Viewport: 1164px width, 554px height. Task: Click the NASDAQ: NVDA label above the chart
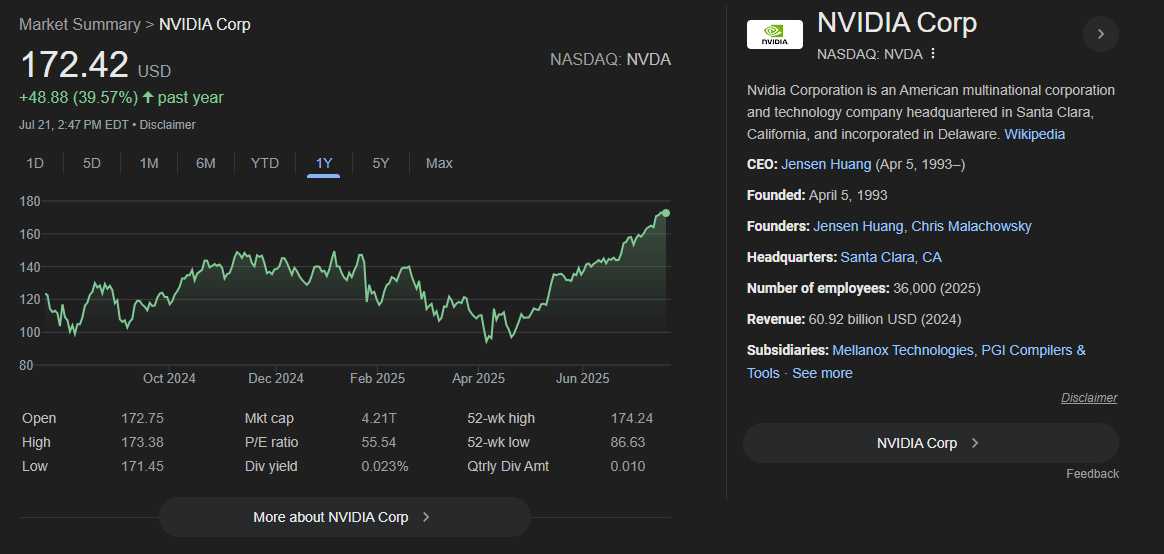click(610, 59)
